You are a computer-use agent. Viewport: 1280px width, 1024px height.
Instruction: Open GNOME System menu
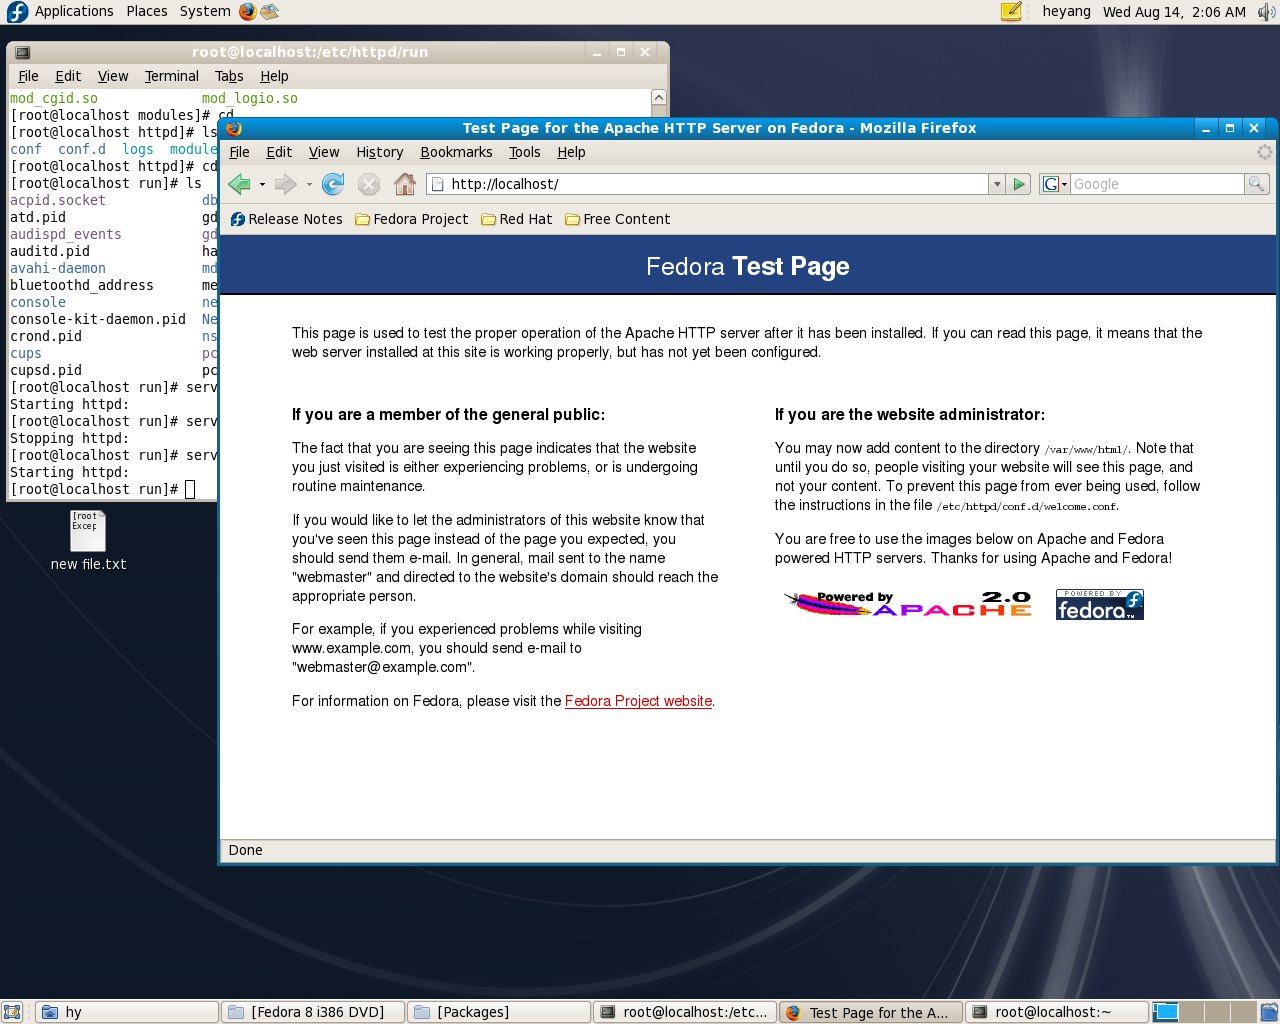205,12
